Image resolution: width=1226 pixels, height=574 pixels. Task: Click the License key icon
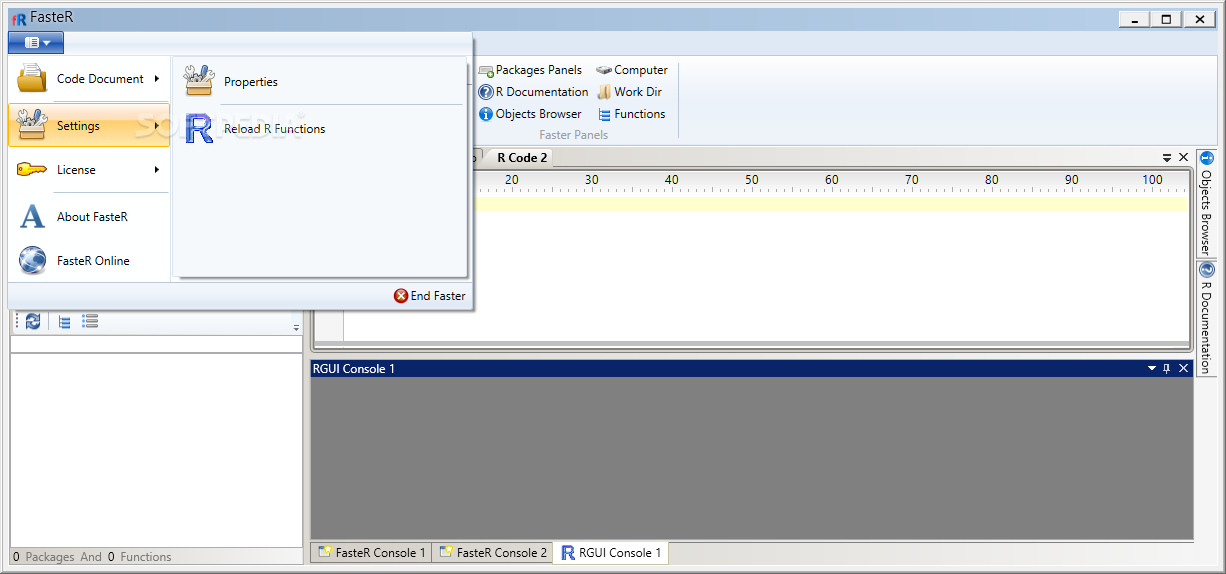coord(32,170)
